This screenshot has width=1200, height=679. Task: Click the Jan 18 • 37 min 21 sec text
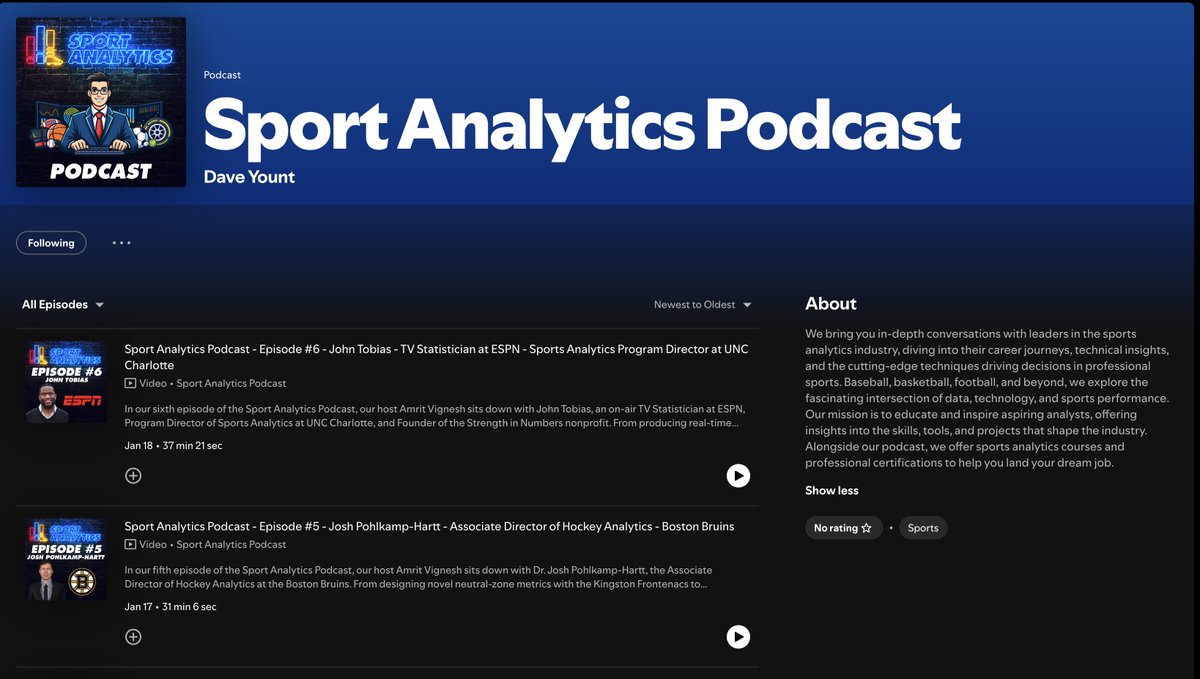[173, 446]
